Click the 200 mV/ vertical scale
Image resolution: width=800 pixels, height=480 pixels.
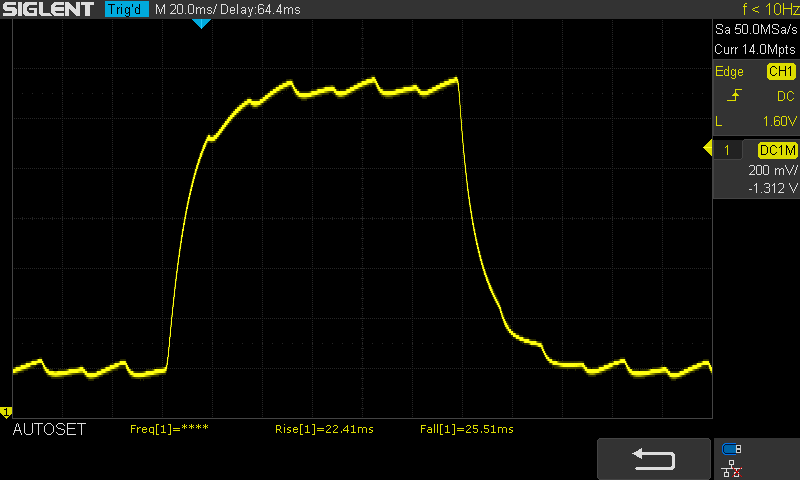click(772, 170)
